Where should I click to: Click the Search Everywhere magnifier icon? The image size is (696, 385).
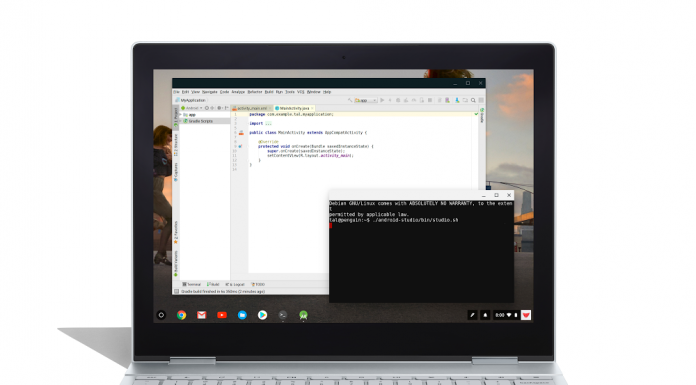(x=473, y=100)
